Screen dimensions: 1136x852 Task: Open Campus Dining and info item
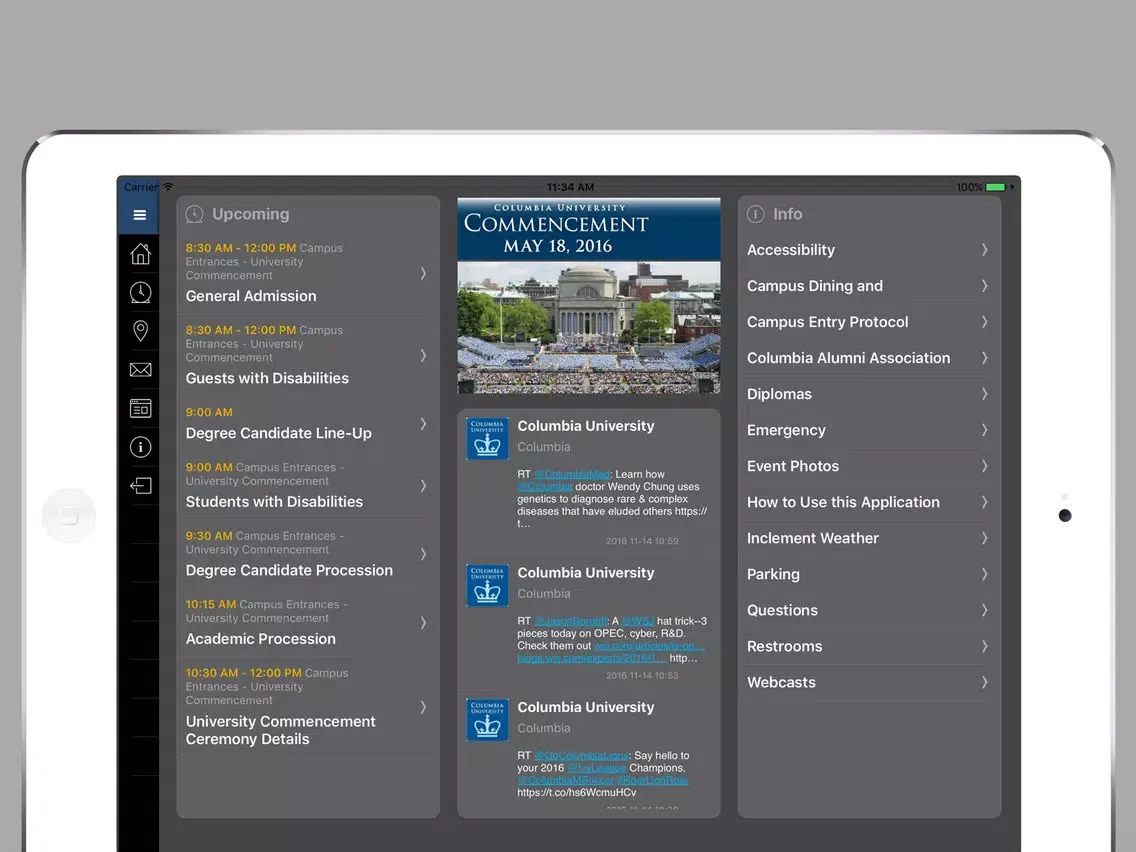[x=869, y=286]
